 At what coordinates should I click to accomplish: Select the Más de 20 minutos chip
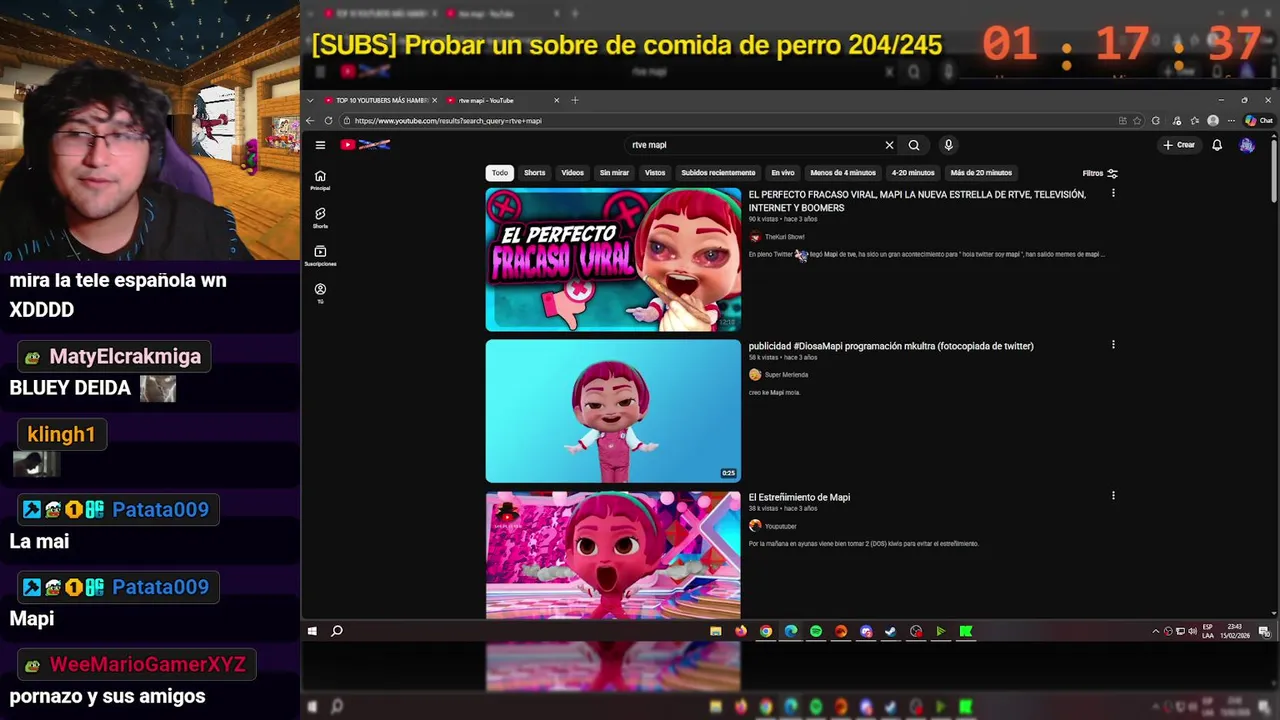point(981,173)
